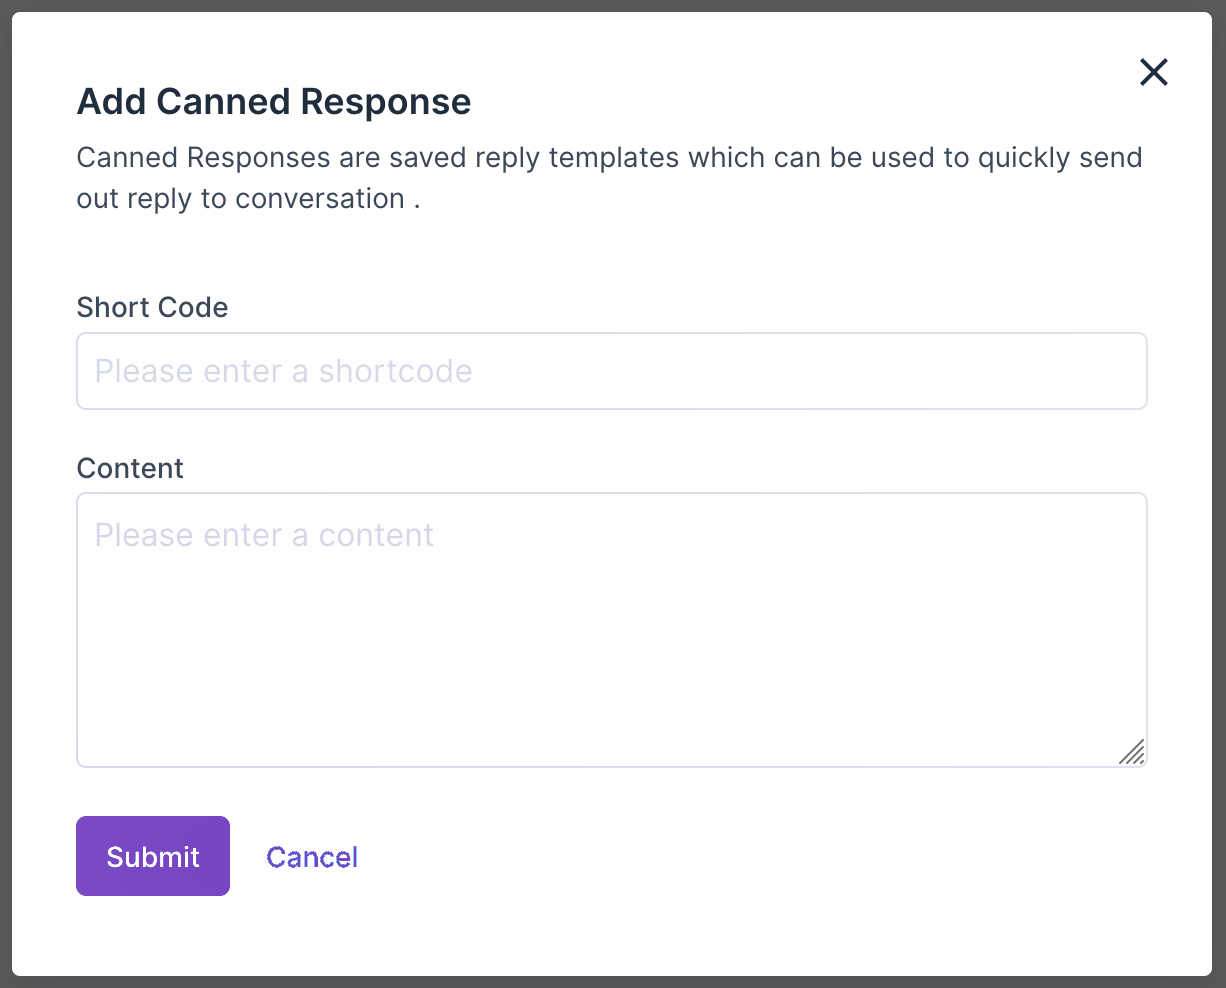Dismiss the modal using the cross icon
The image size is (1226, 988).
point(1154,72)
